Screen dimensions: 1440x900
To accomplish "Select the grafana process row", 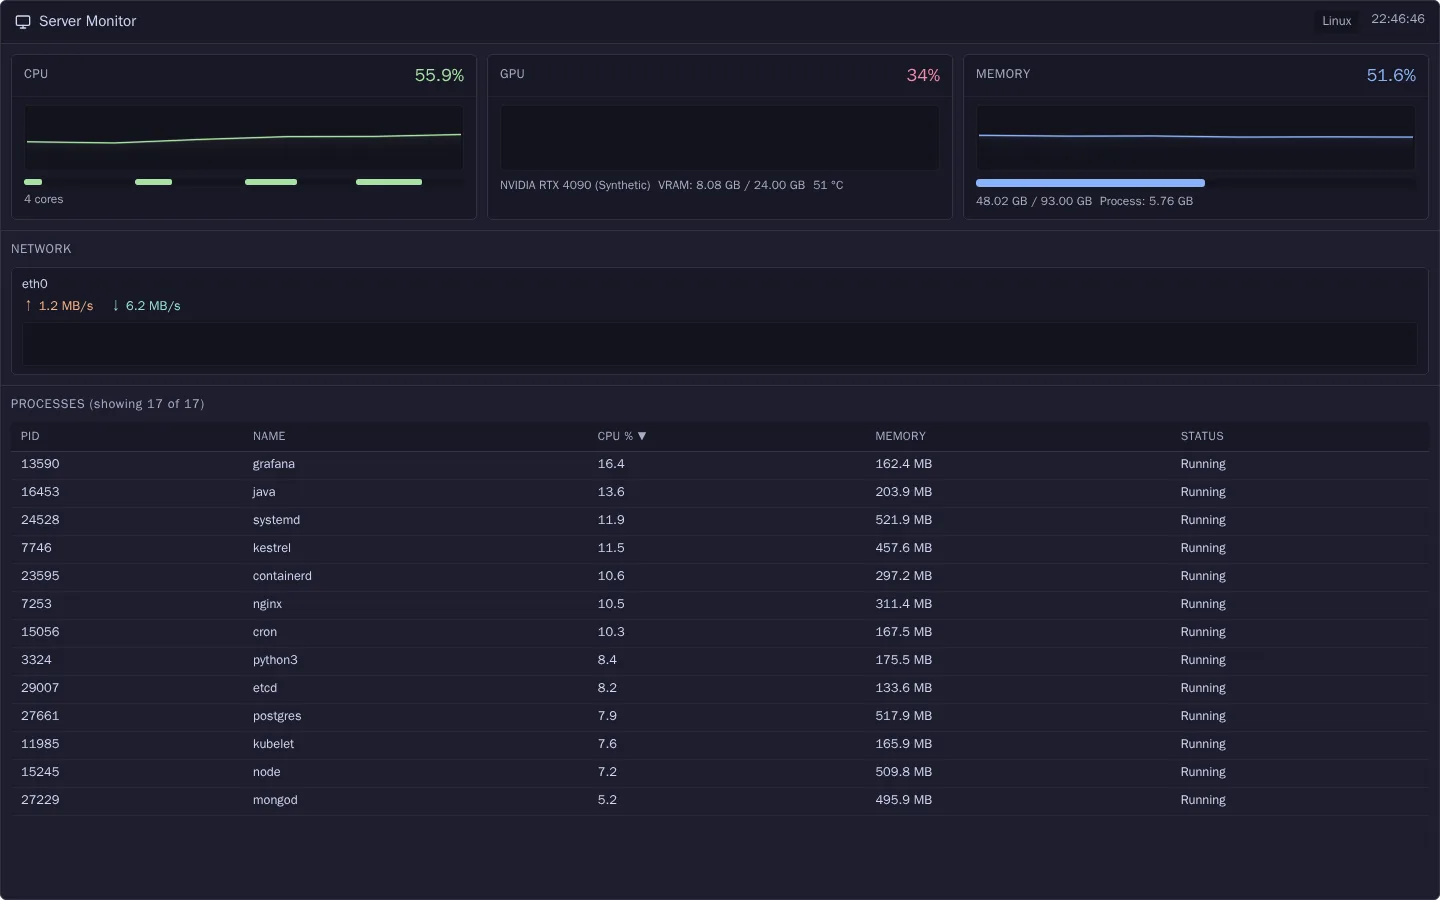I will 720,464.
